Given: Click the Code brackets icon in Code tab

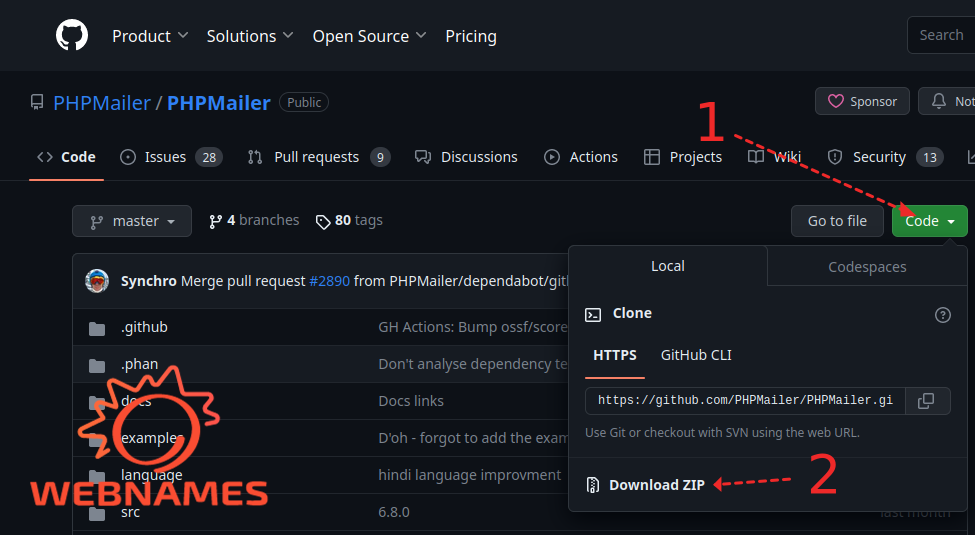Looking at the screenshot, I should tap(45, 157).
